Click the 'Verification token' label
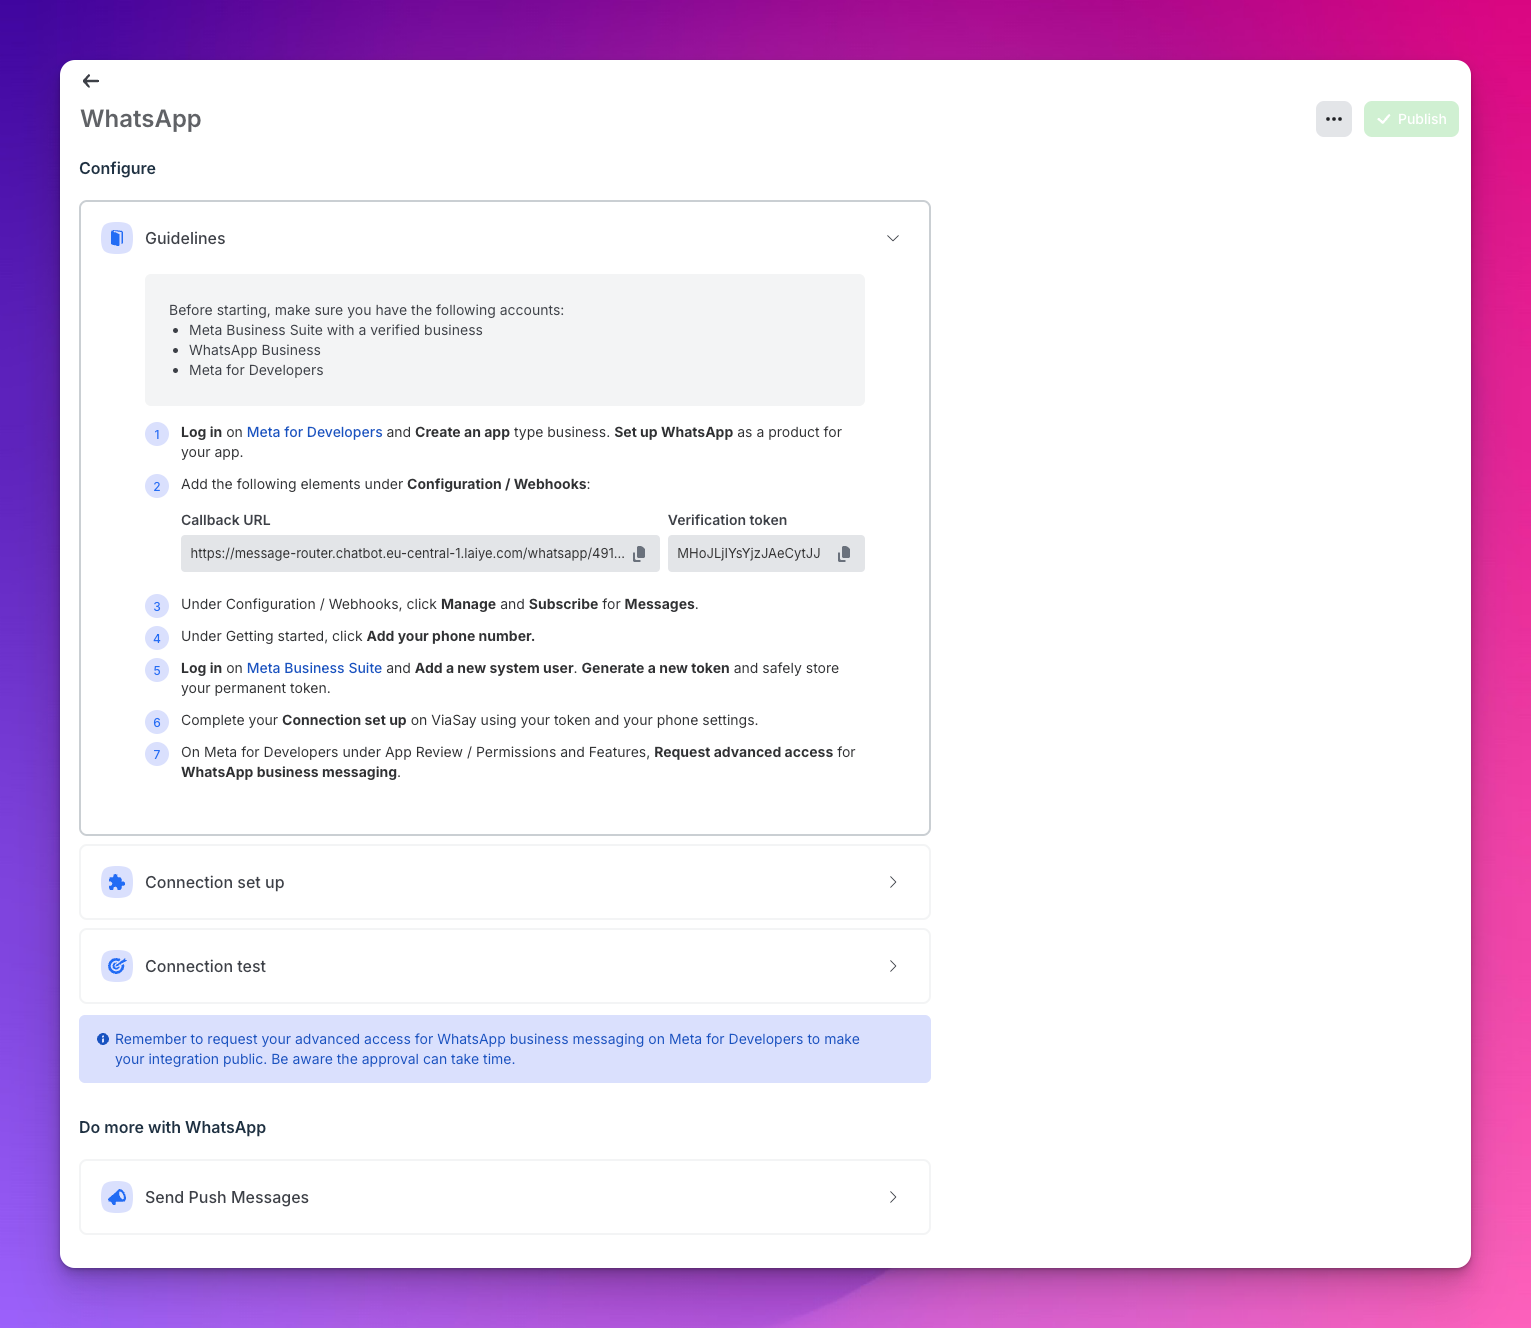1531x1328 pixels. pyautogui.click(x=727, y=520)
